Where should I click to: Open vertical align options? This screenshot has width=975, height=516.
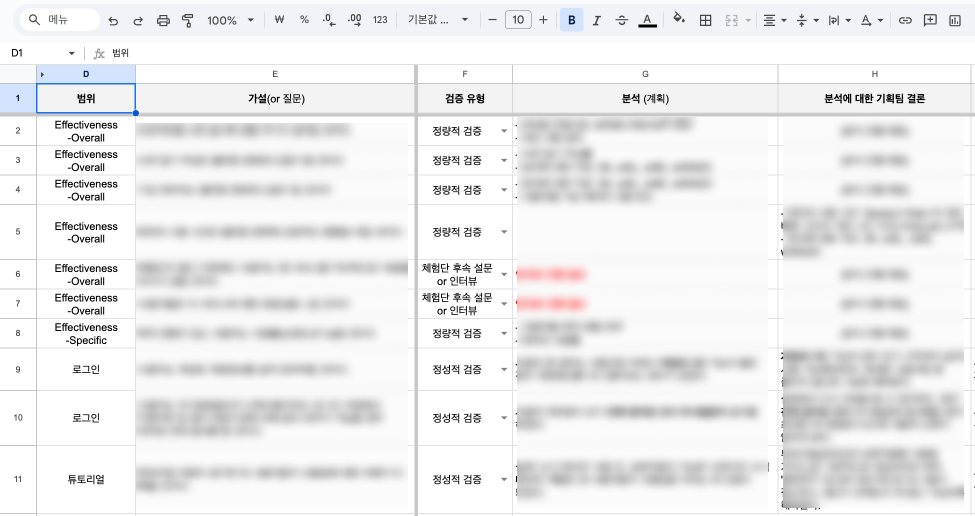click(807, 20)
